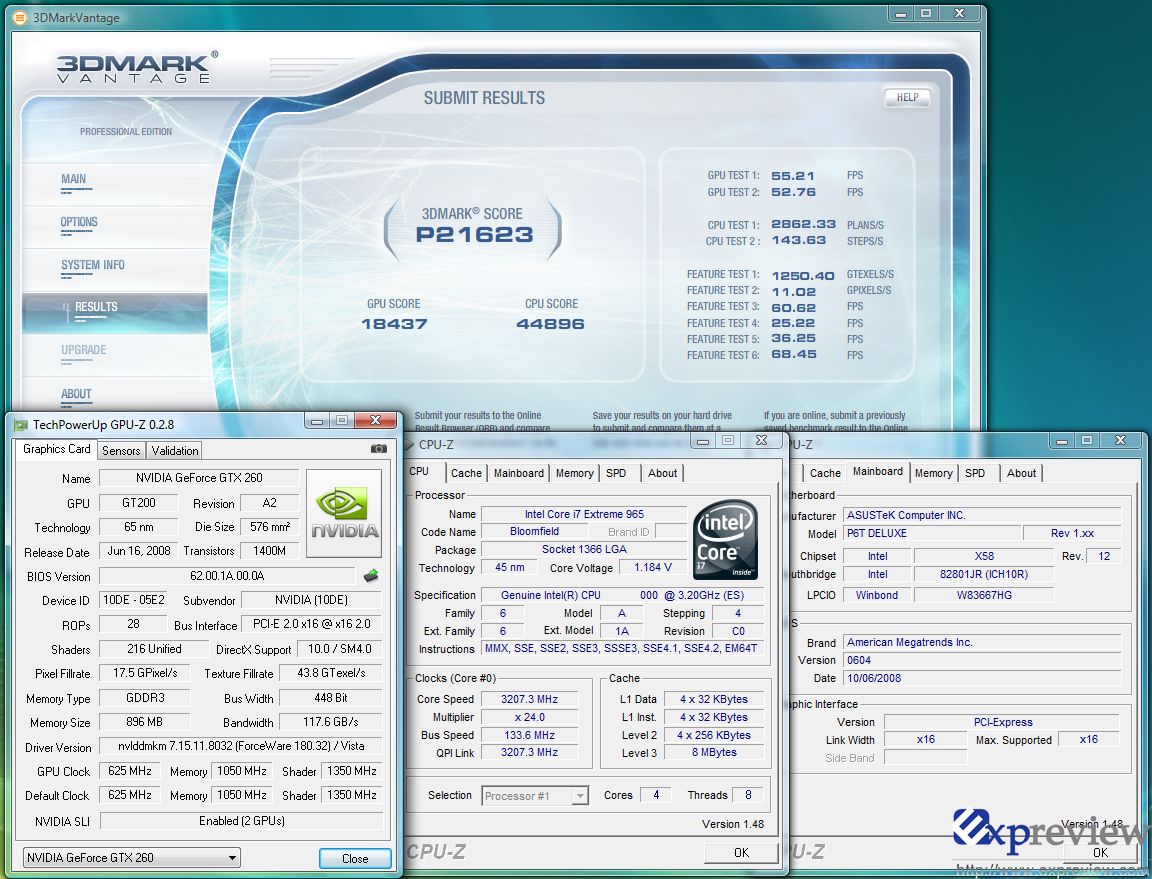Screen dimensions: 1152x879
Task: Click the mainboard model P6T DELUXE
Action: point(932,534)
